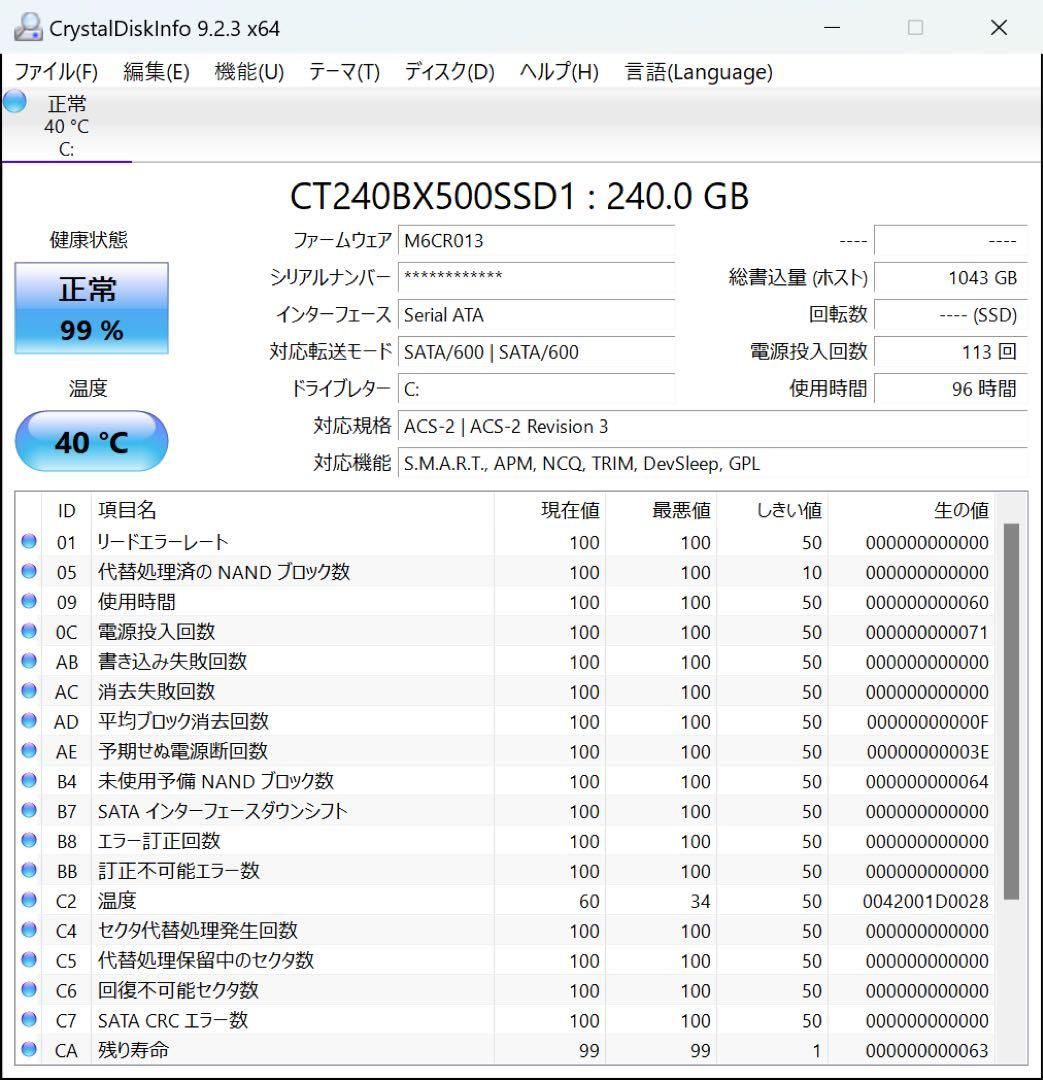This screenshot has height=1080, width=1043.
Task: Click the ファームウェア value field showing M6CR013
Action: point(537,240)
